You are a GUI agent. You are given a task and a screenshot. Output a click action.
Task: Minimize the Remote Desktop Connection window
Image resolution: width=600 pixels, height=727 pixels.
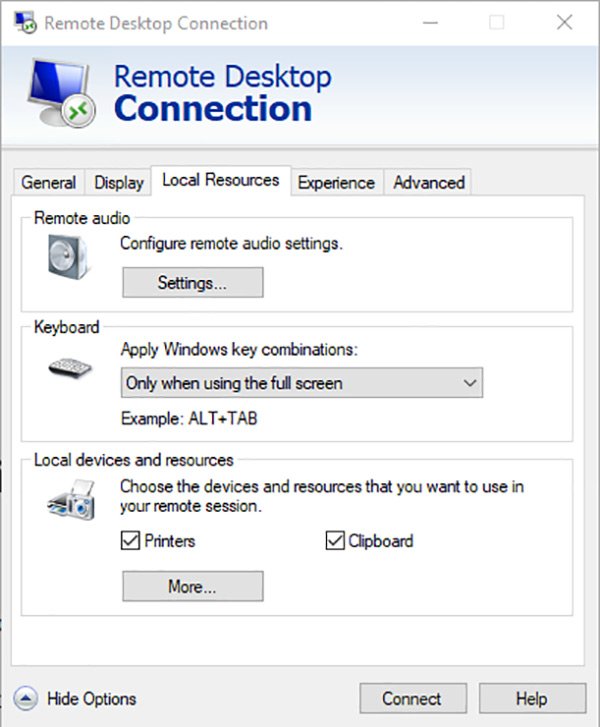pyautogui.click(x=430, y=22)
